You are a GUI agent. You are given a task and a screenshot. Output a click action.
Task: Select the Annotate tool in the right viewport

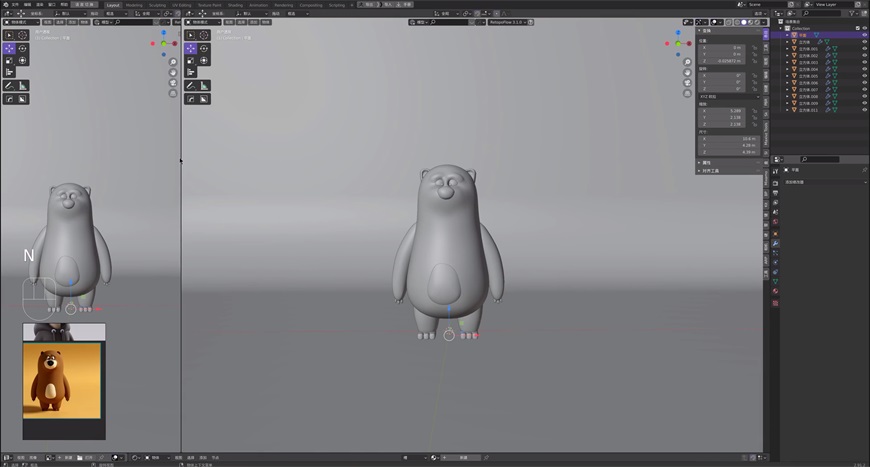click(191, 85)
